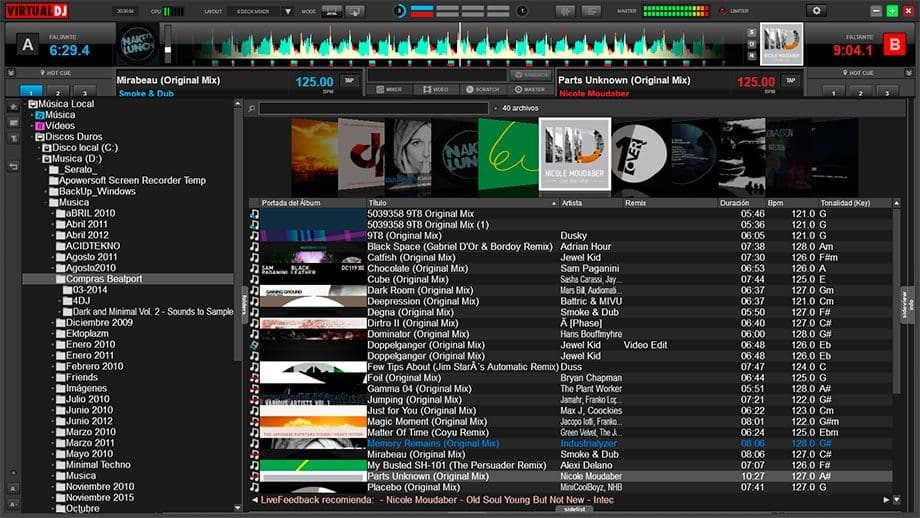Image resolution: width=920 pixels, height=518 pixels.
Task: Click the Naked Lunch cover on deck A
Action: click(x=137, y=45)
